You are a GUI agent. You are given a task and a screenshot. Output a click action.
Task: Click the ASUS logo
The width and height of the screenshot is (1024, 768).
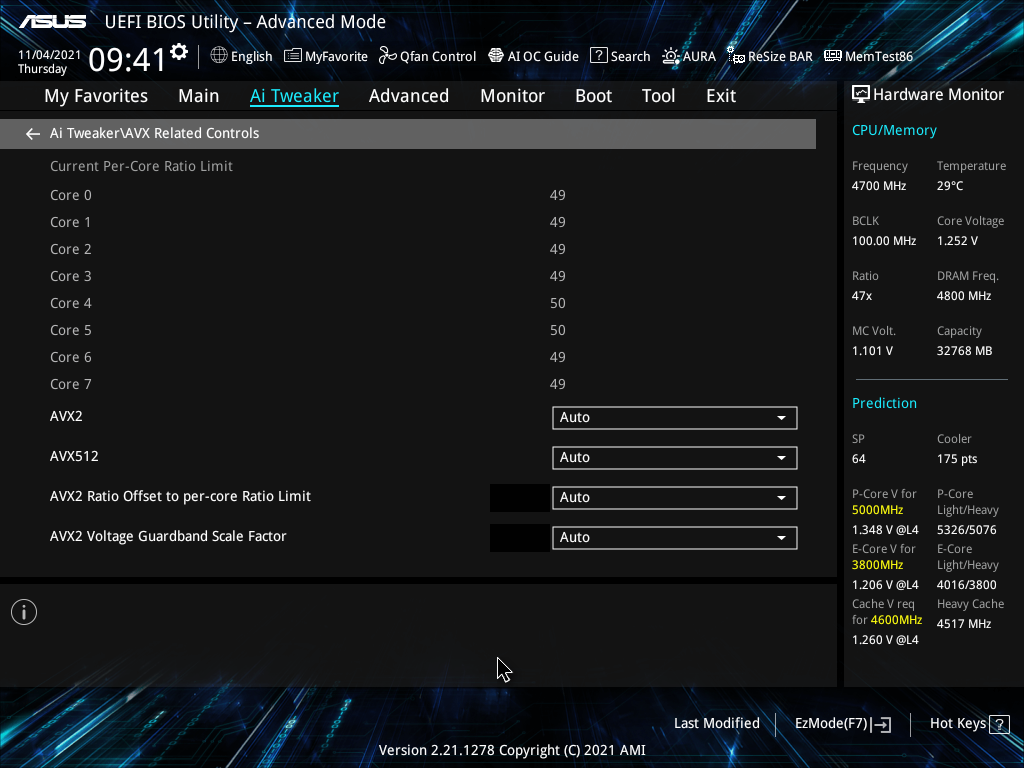52,22
